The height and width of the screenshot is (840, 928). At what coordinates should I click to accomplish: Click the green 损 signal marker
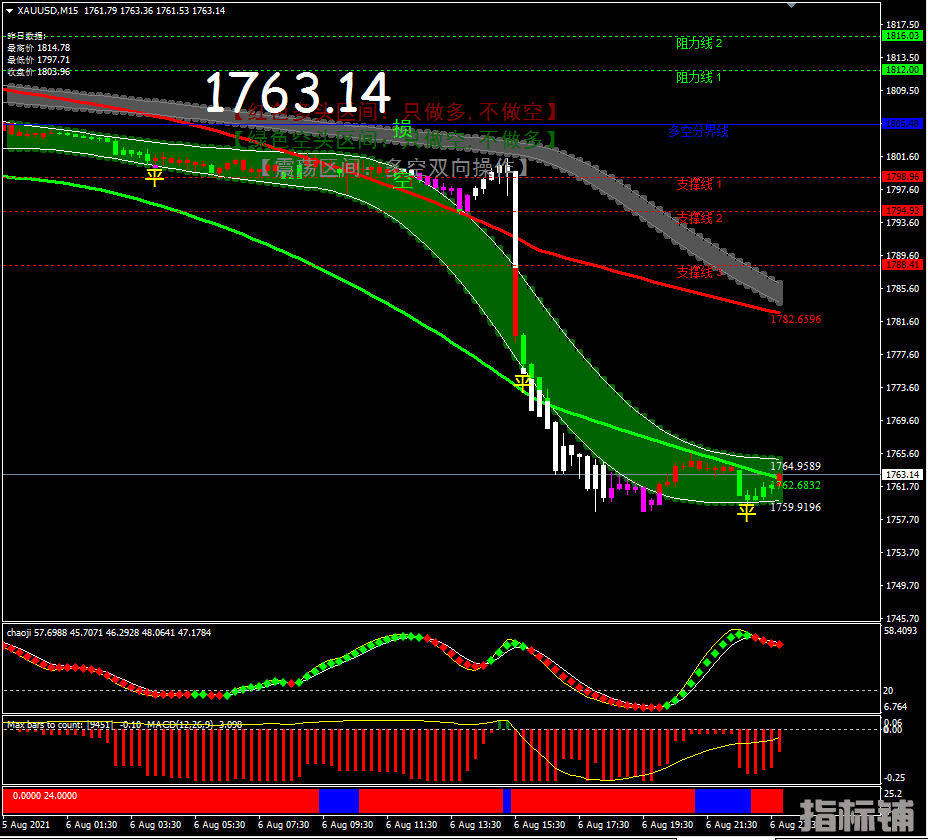click(403, 130)
